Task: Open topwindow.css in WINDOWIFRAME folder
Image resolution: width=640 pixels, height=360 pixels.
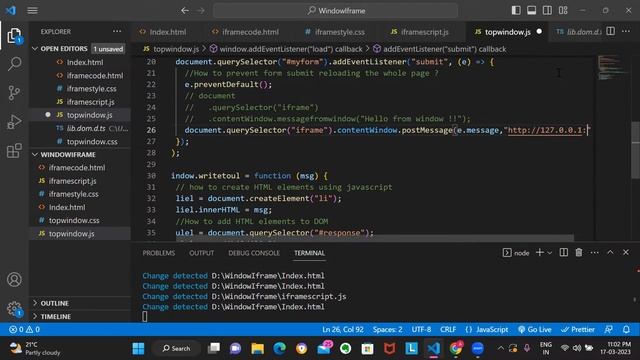Action: point(80,220)
